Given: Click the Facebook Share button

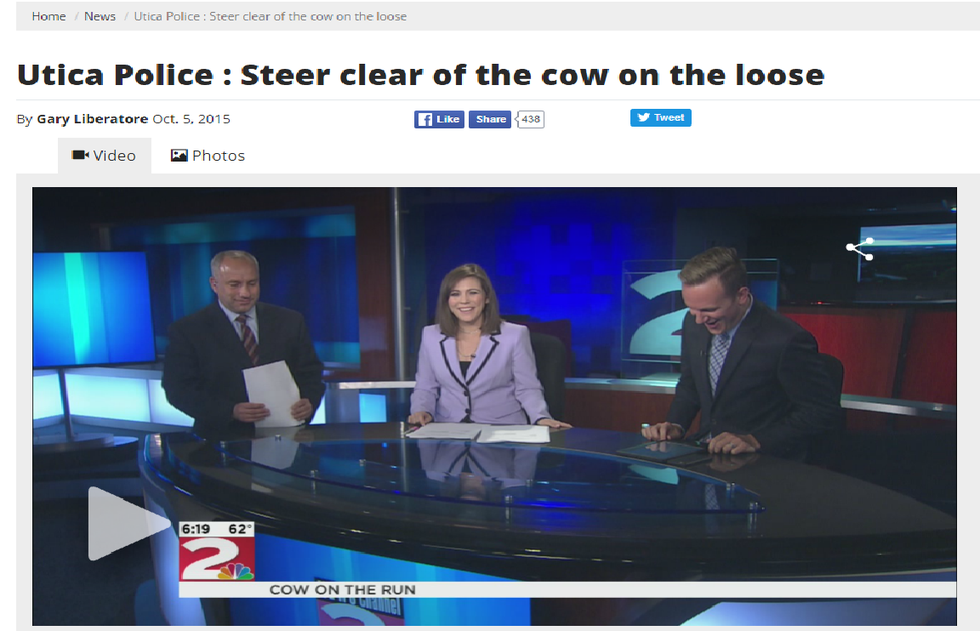Looking at the screenshot, I should click(x=490, y=119).
